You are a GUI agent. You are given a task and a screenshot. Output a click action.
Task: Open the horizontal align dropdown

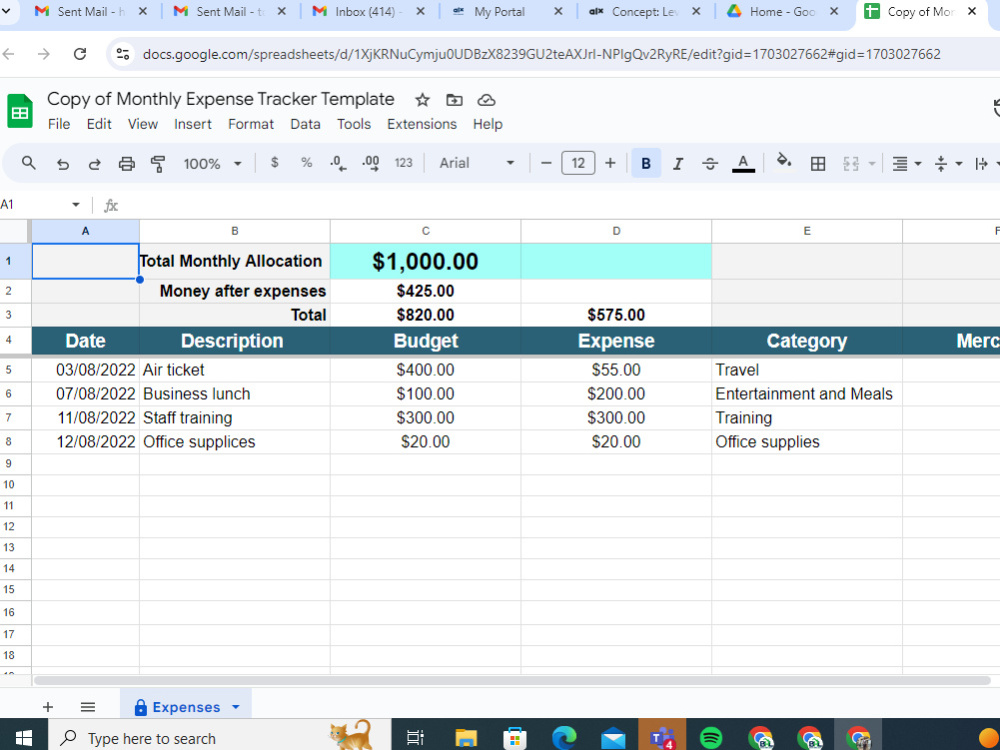[x=907, y=164]
